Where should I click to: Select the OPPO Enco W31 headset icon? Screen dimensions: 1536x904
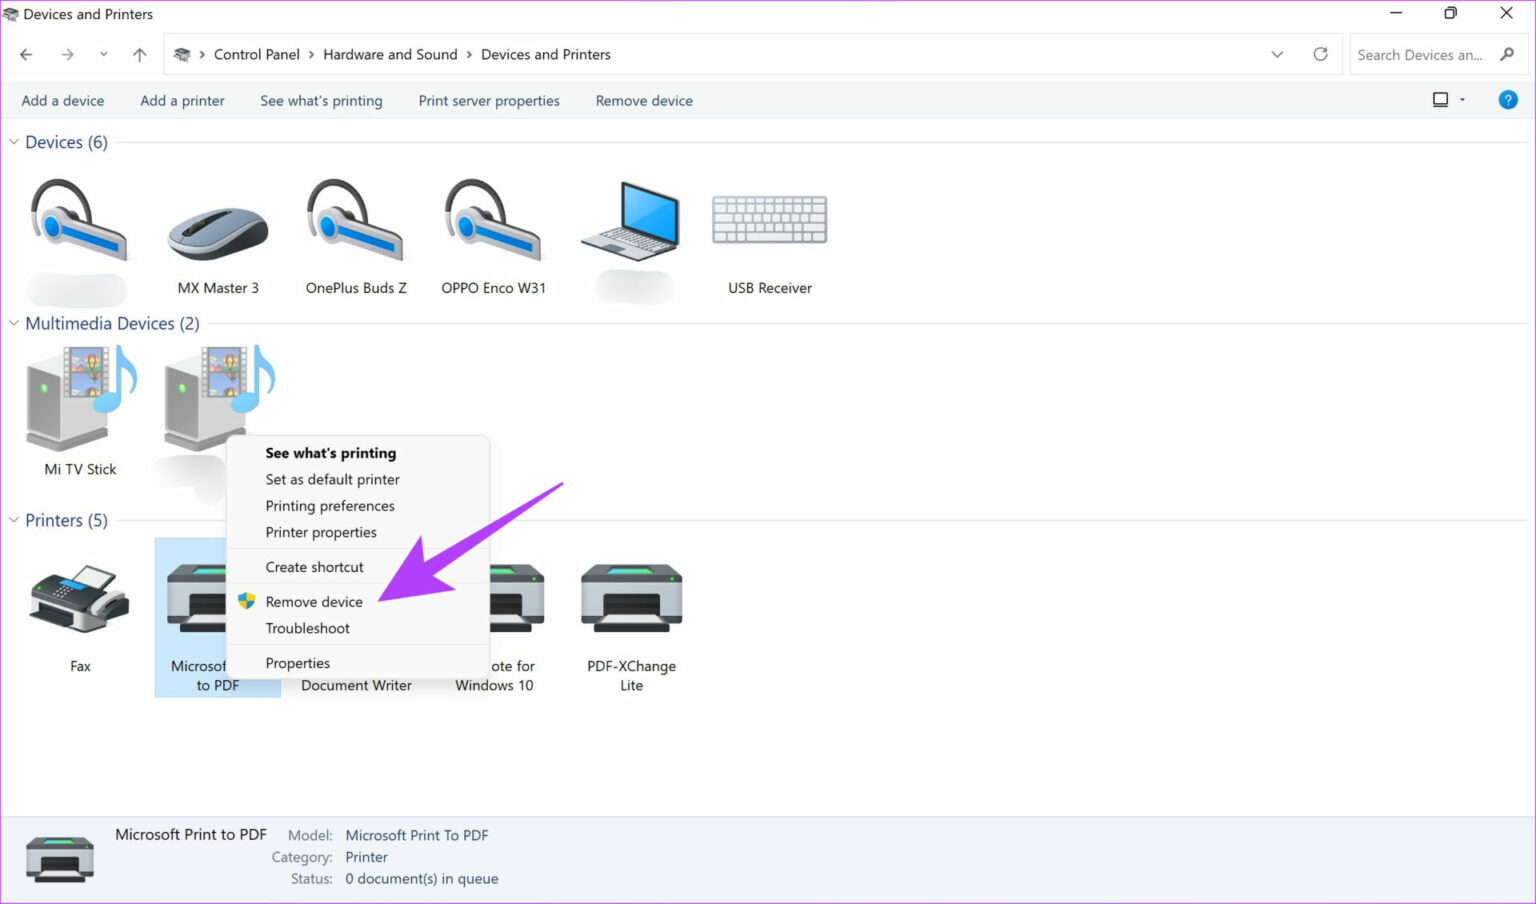(x=493, y=220)
